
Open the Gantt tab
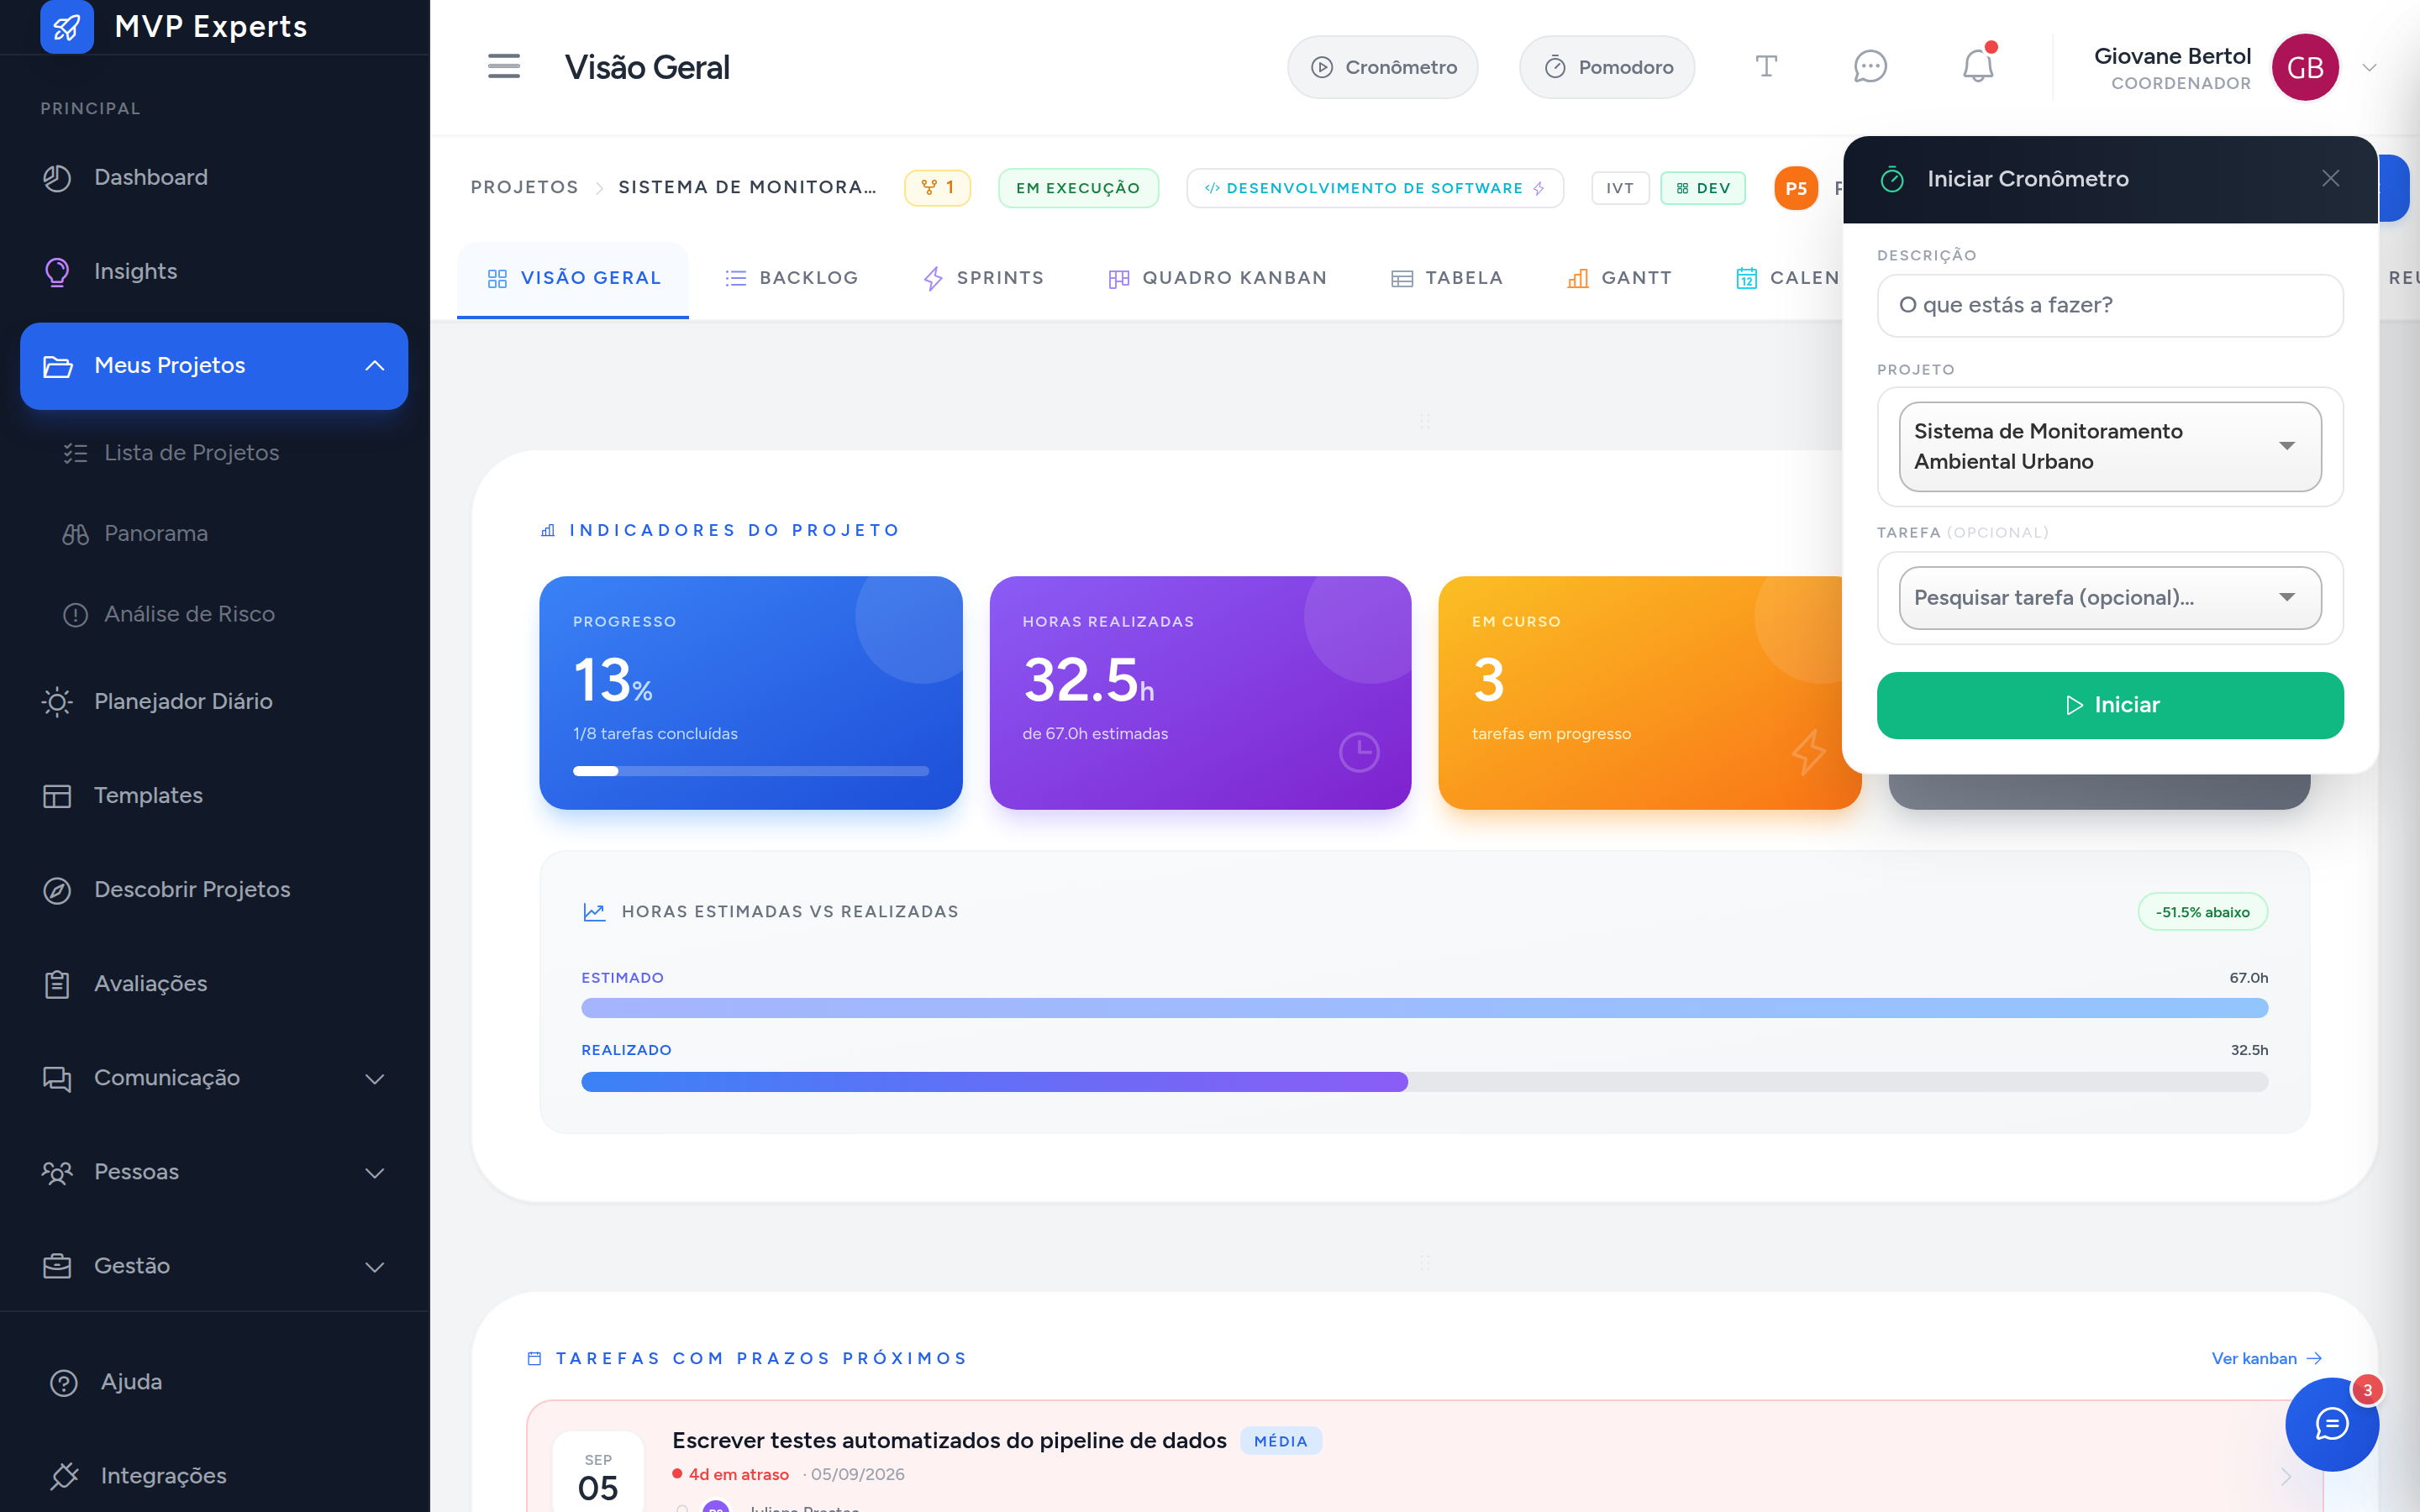1620,278
